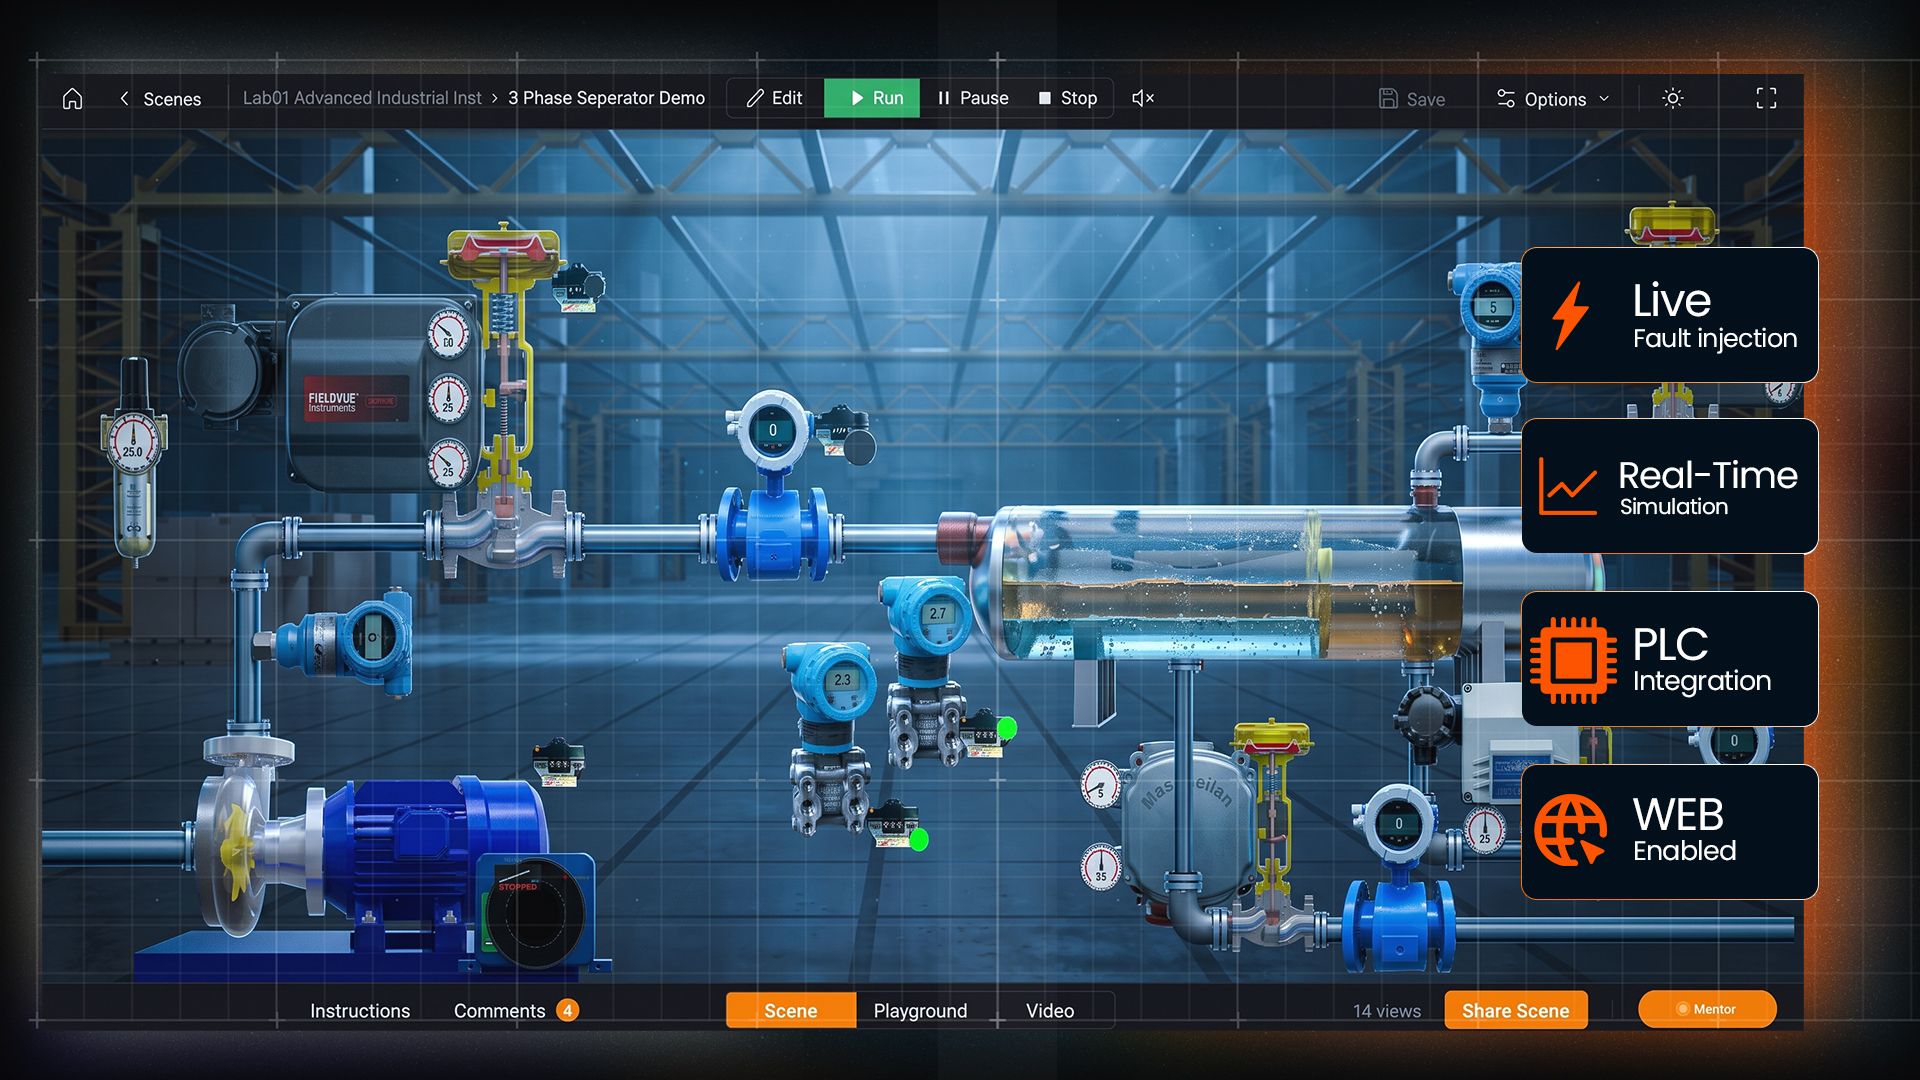Viewport: 1920px width, 1080px height.
Task: Switch to Edit mode
Action: [774, 98]
